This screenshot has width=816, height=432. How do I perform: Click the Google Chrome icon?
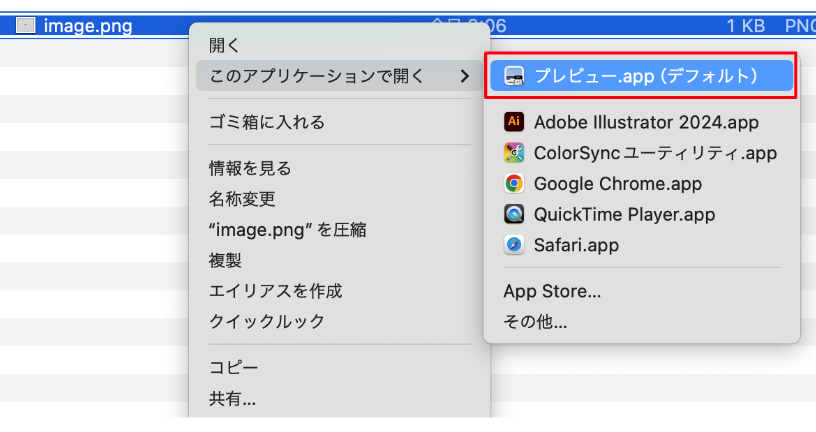(514, 183)
